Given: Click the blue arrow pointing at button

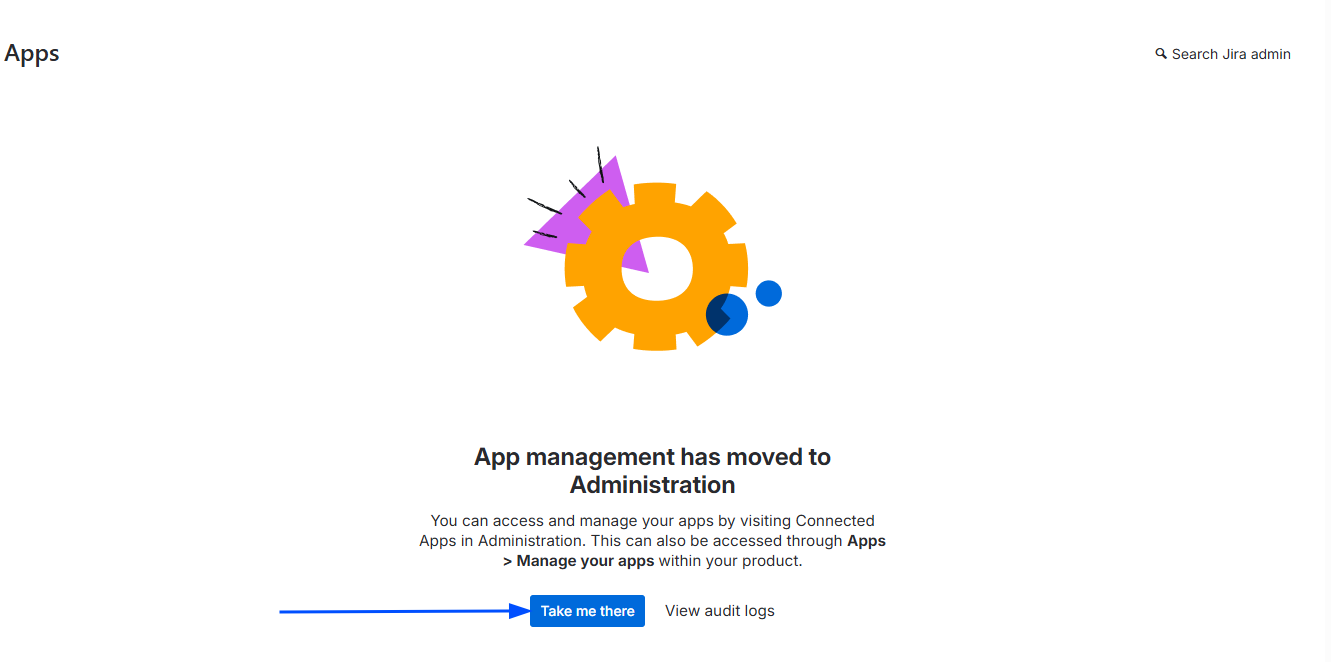Looking at the screenshot, I should (400, 611).
